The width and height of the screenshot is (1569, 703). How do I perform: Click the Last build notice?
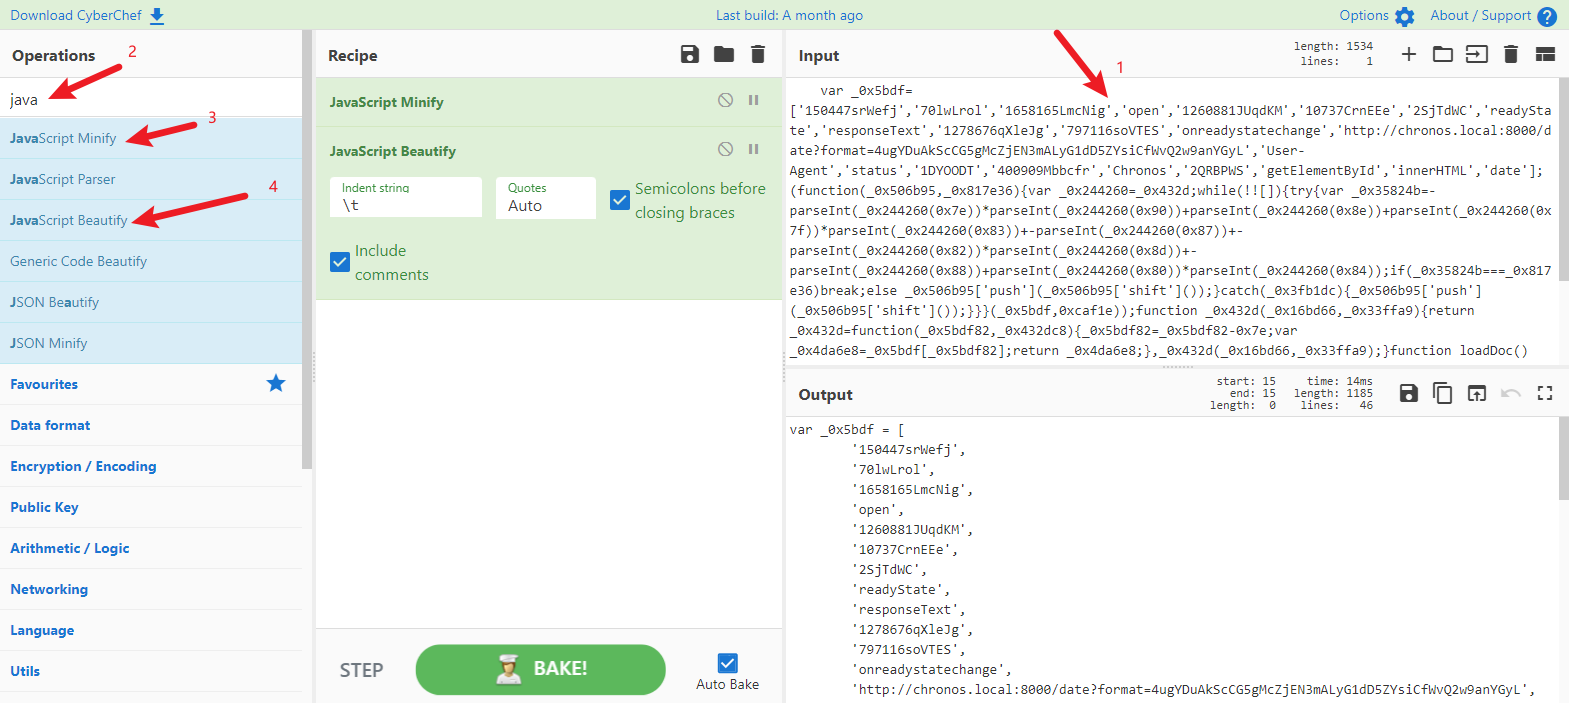click(789, 15)
